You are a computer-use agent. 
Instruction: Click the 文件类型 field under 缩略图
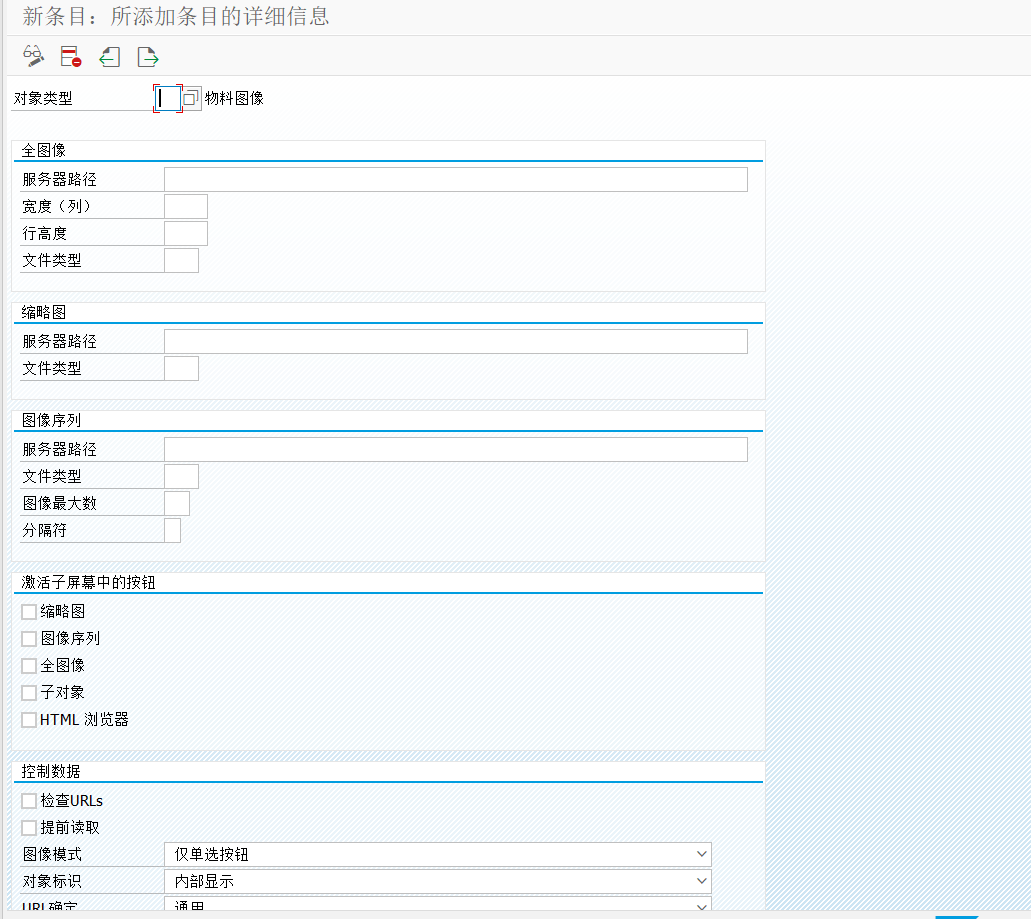click(181, 368)
